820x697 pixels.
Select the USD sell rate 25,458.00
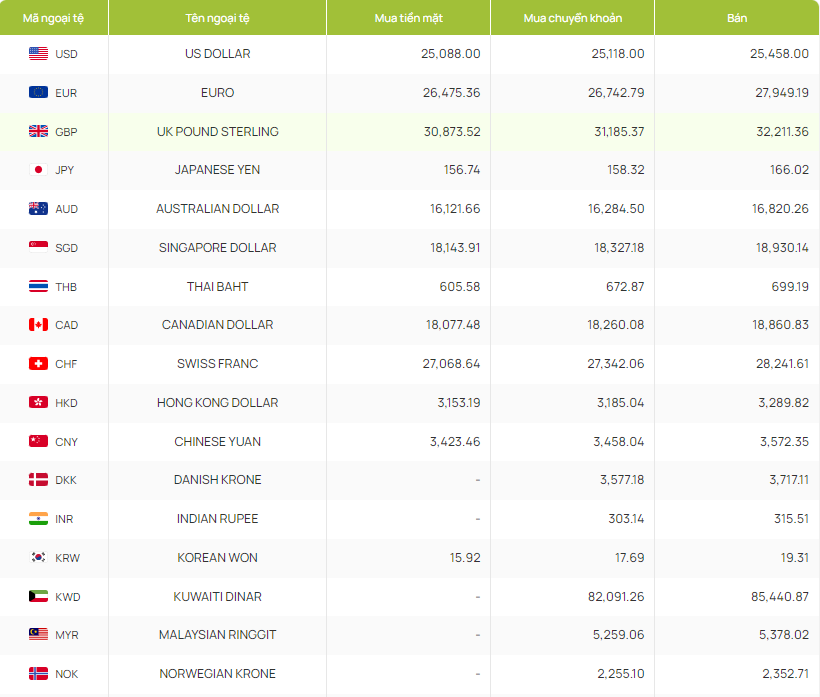point(779,54)
